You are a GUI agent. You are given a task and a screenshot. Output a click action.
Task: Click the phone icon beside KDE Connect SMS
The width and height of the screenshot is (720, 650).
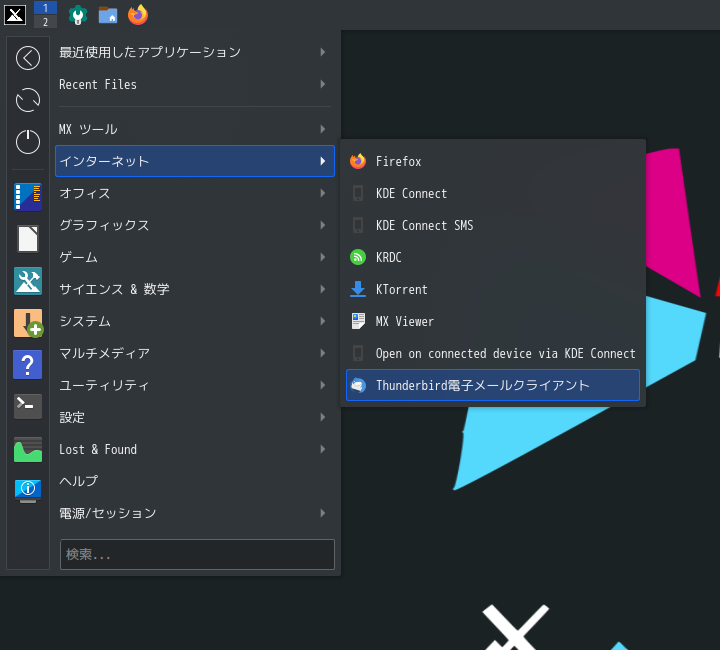click(x=358, y=225)
